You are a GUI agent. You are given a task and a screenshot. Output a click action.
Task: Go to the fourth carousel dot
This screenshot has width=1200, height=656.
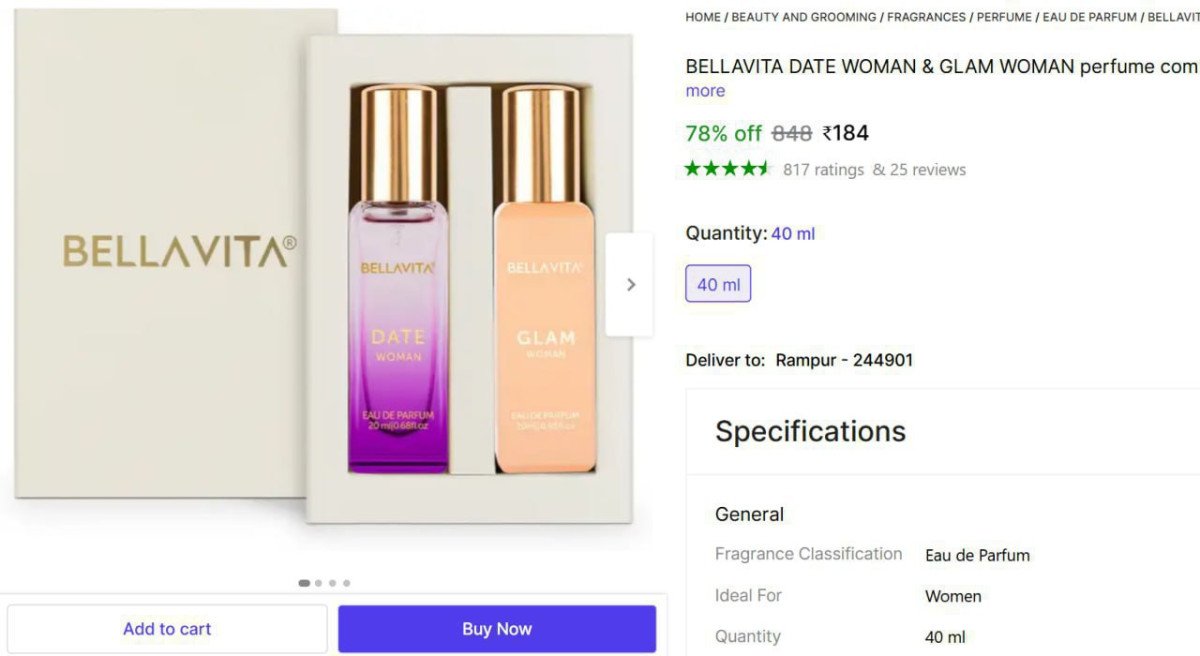click(x=347, y=583)
